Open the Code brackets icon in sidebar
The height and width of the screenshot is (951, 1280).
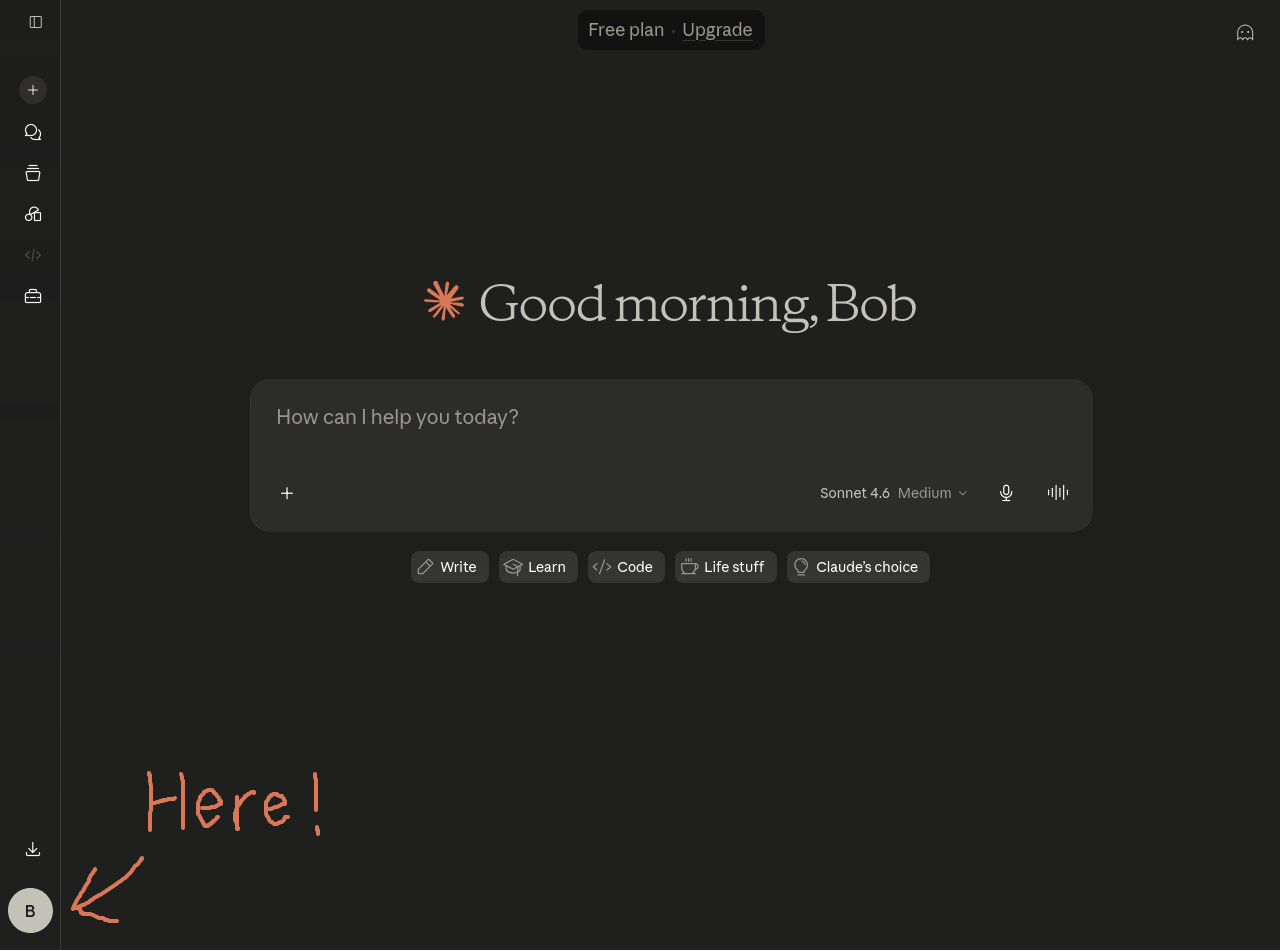pyautogui.click(x=33, y=255)
